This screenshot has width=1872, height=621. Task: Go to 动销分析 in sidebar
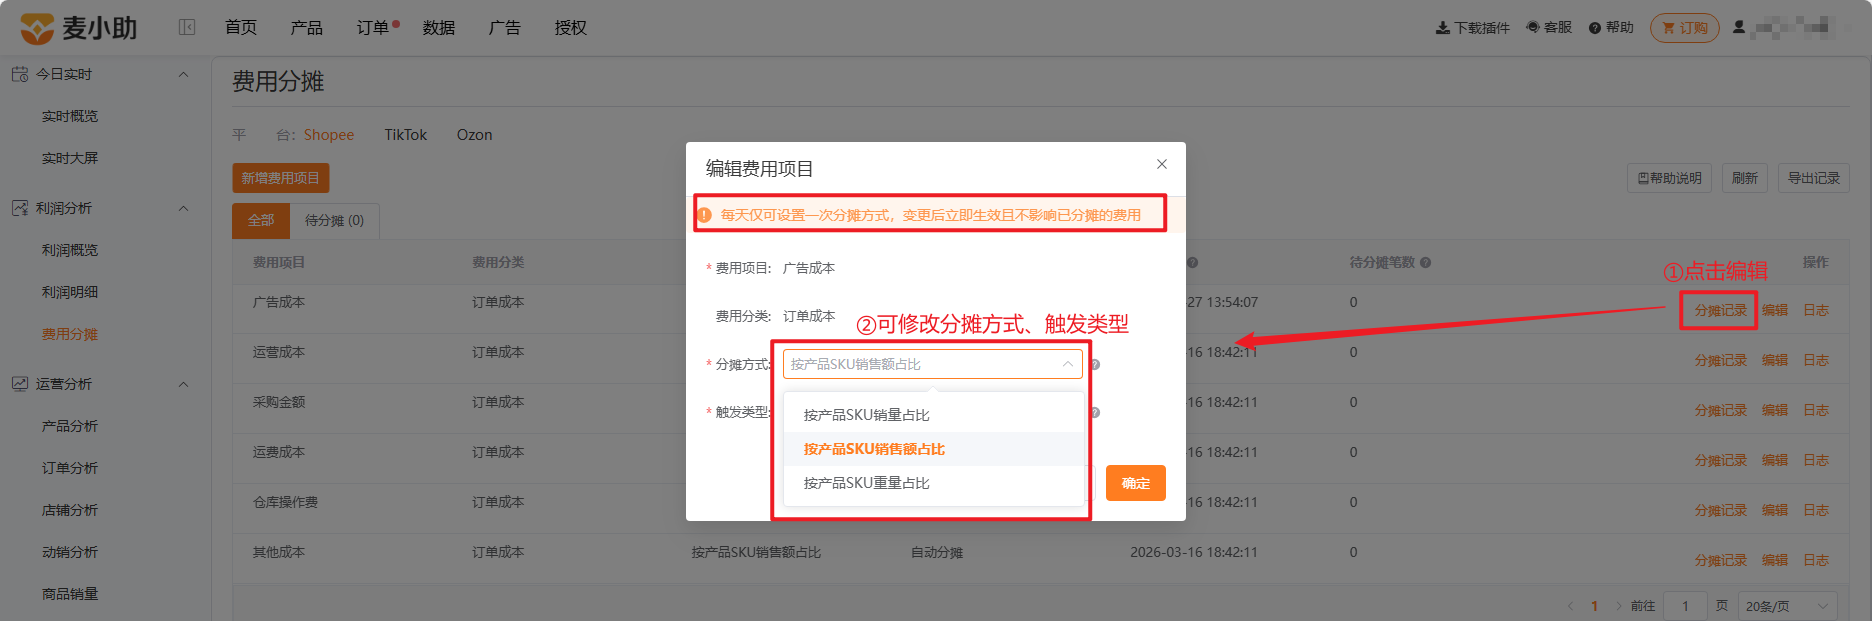click(70, 553)
